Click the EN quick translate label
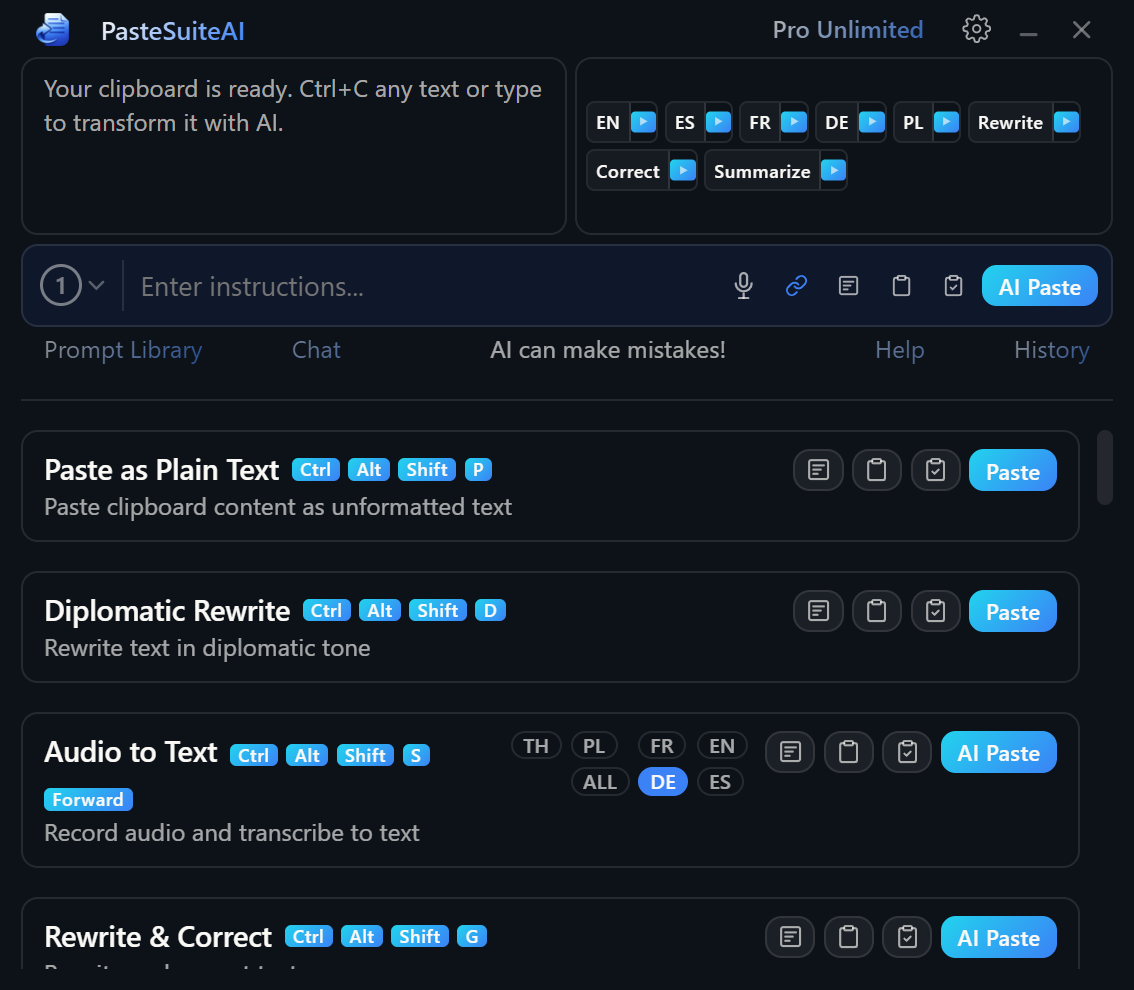The image size is (1134, 990). click(608, 122)
